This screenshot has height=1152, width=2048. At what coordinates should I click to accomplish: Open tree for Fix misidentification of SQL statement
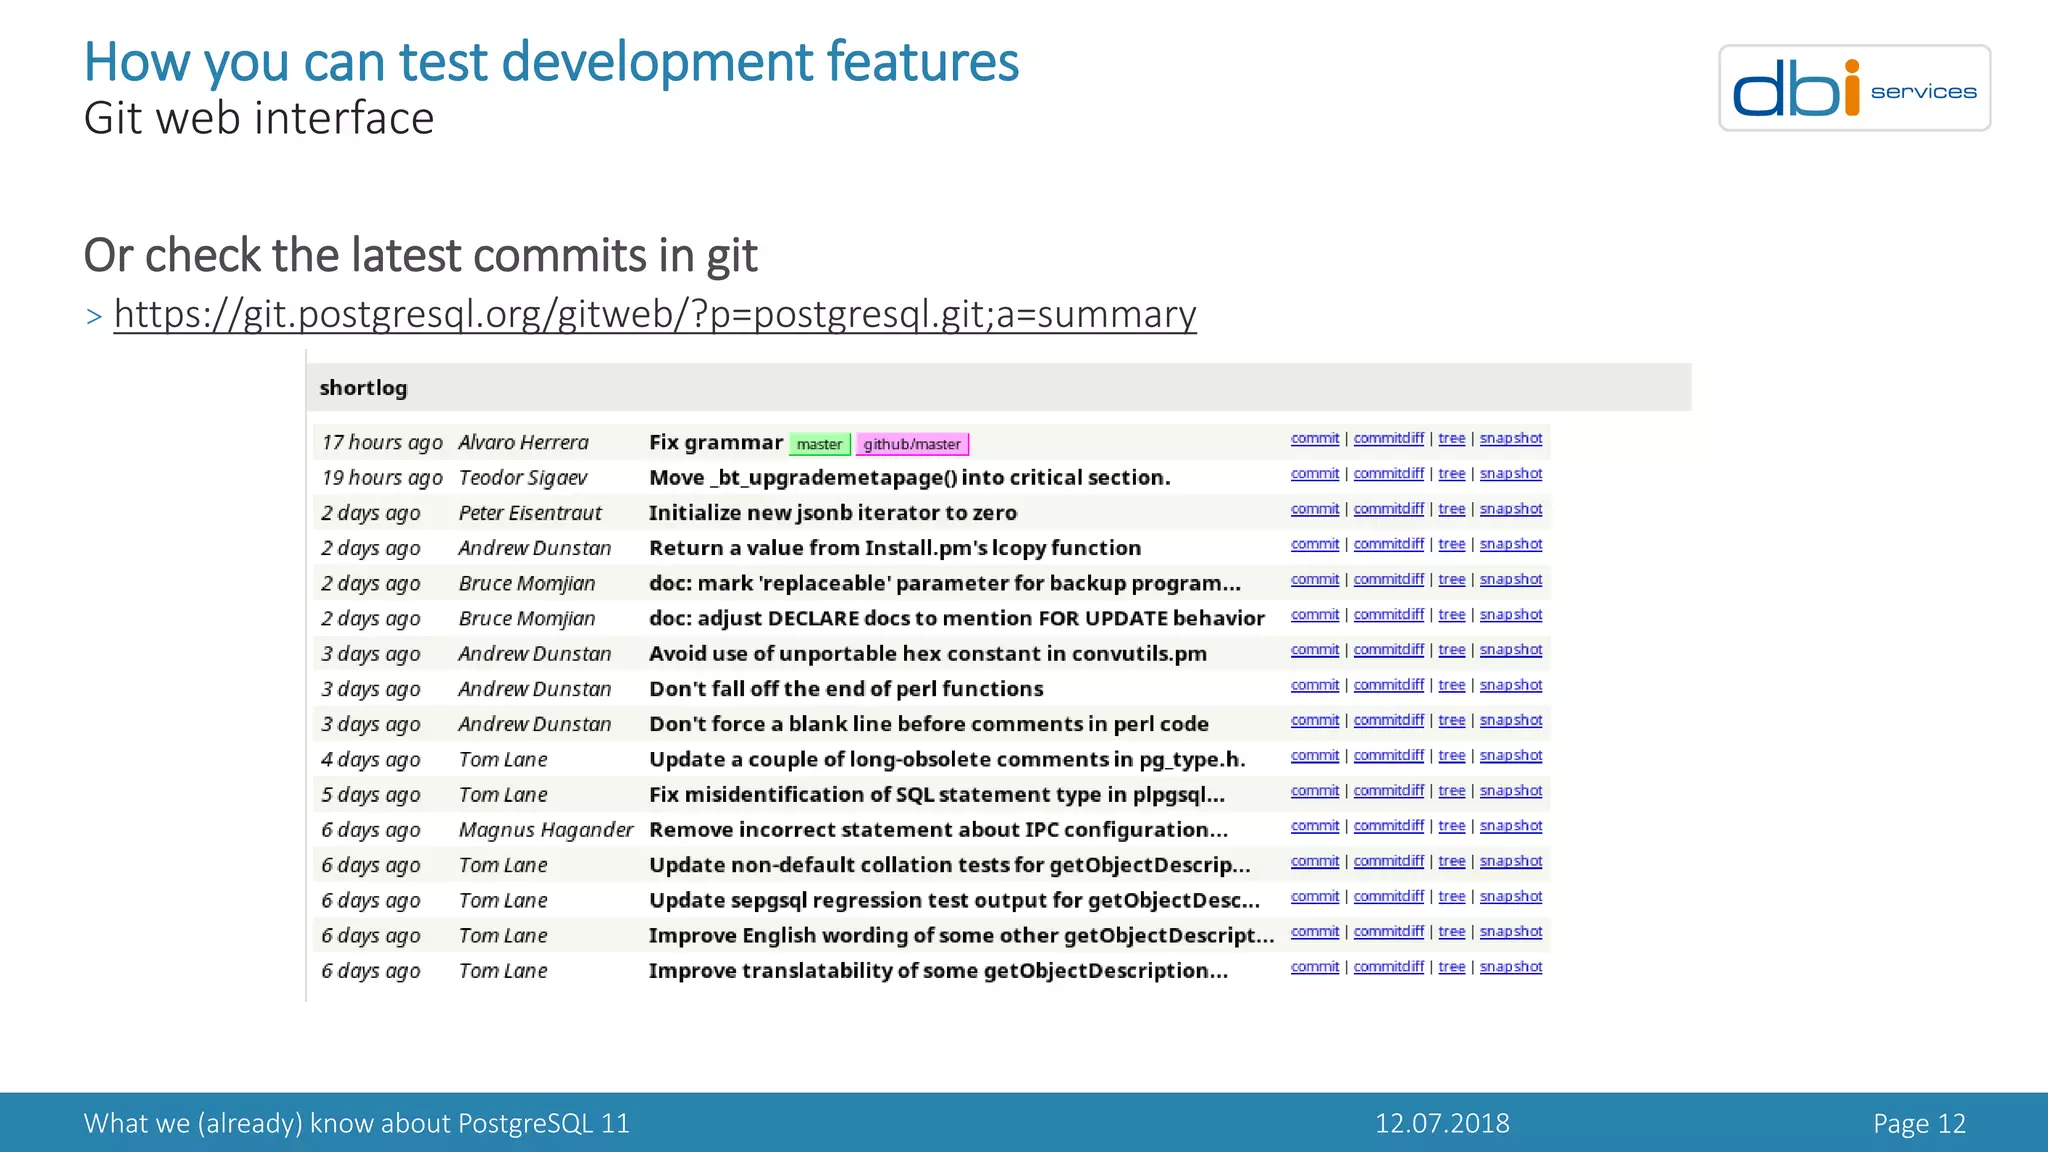coord(1451,790)
